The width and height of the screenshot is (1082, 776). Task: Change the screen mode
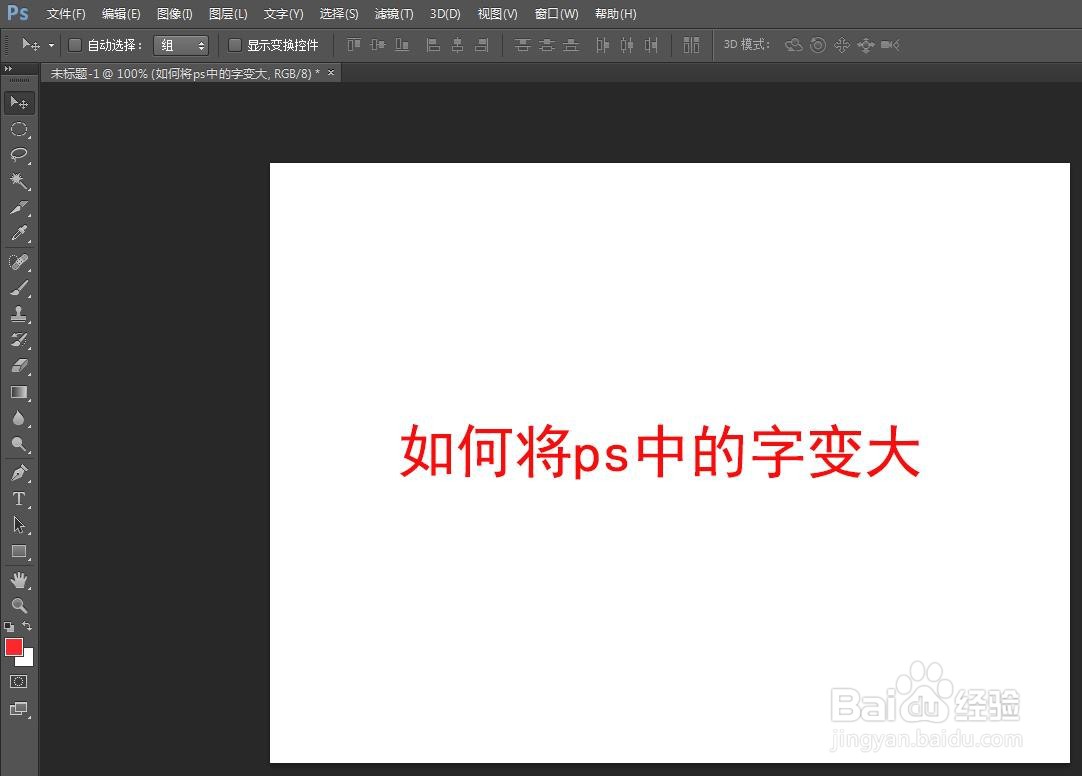click(x=19, y=708)
